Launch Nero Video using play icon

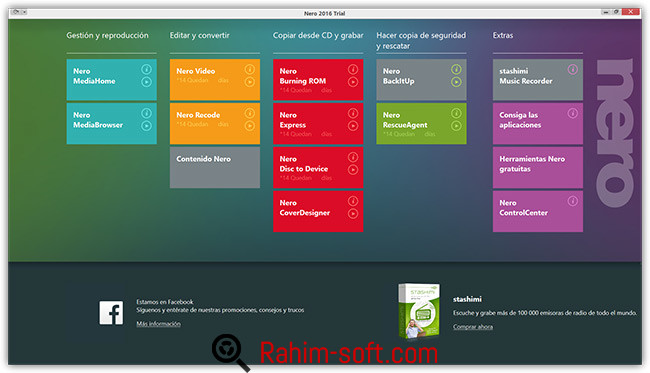tap(250, 82)
